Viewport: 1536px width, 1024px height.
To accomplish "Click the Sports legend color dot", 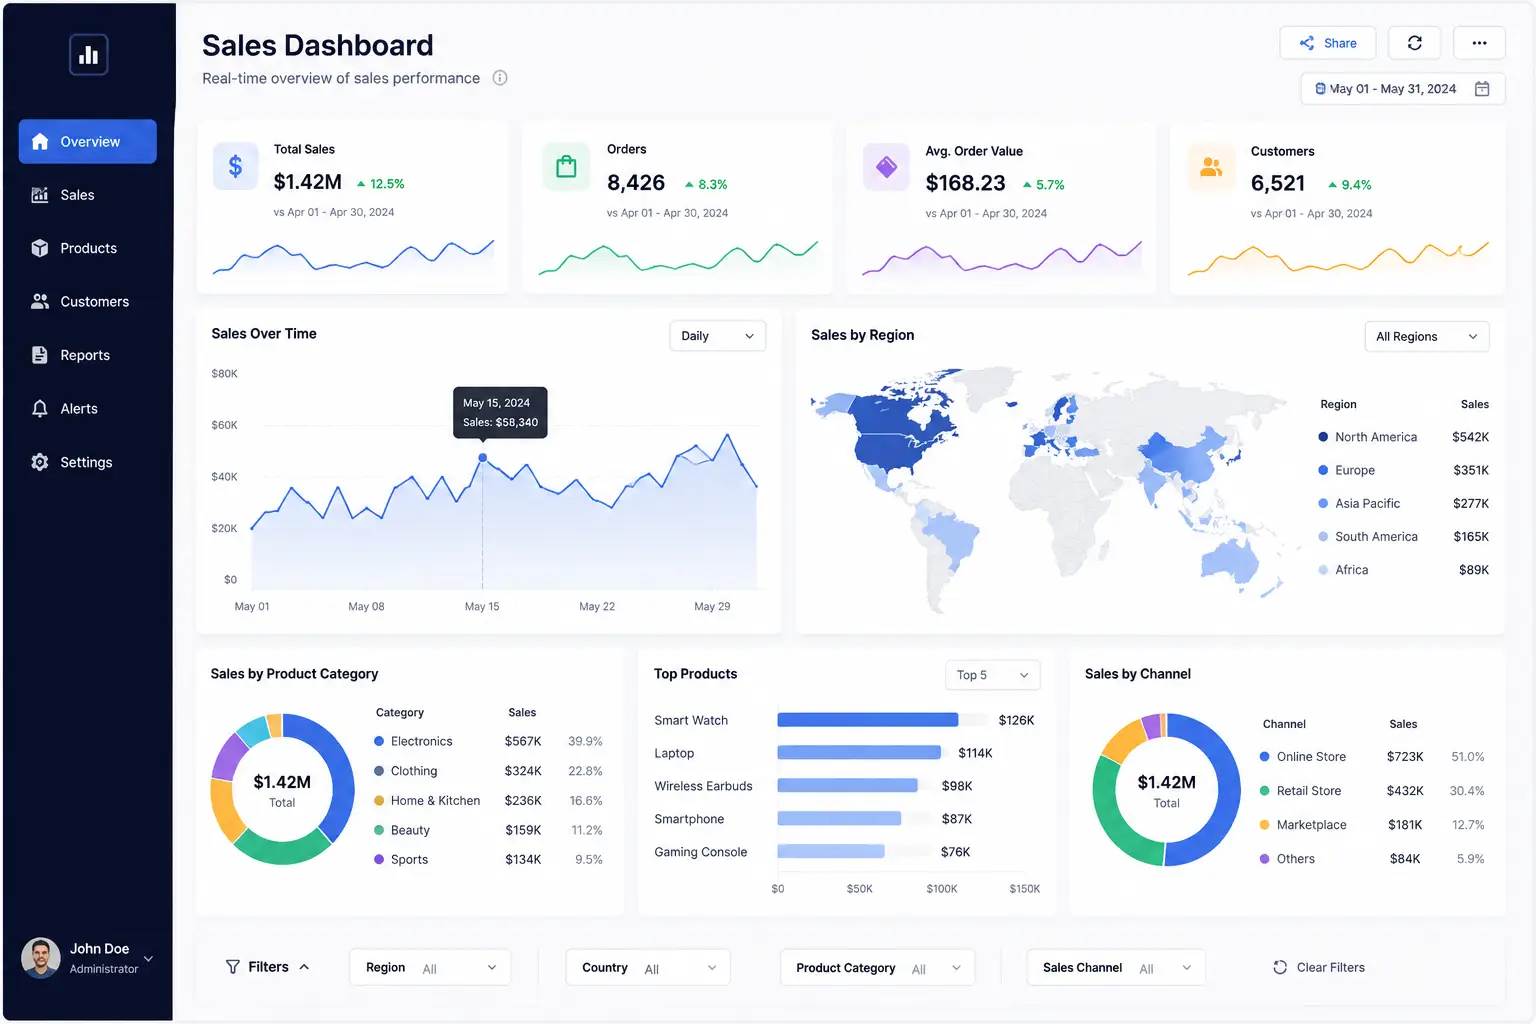I will 379,860.
